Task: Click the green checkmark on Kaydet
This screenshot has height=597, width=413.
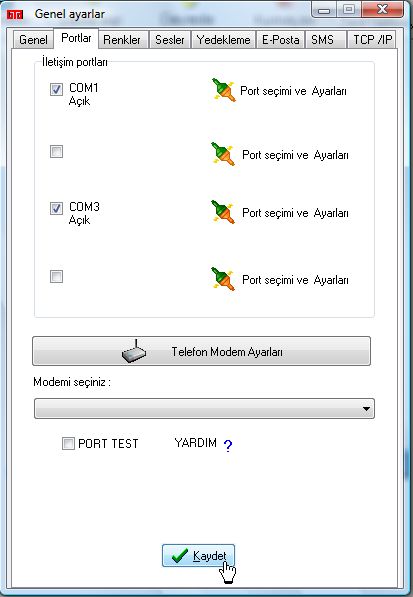Action: point(180,556)
